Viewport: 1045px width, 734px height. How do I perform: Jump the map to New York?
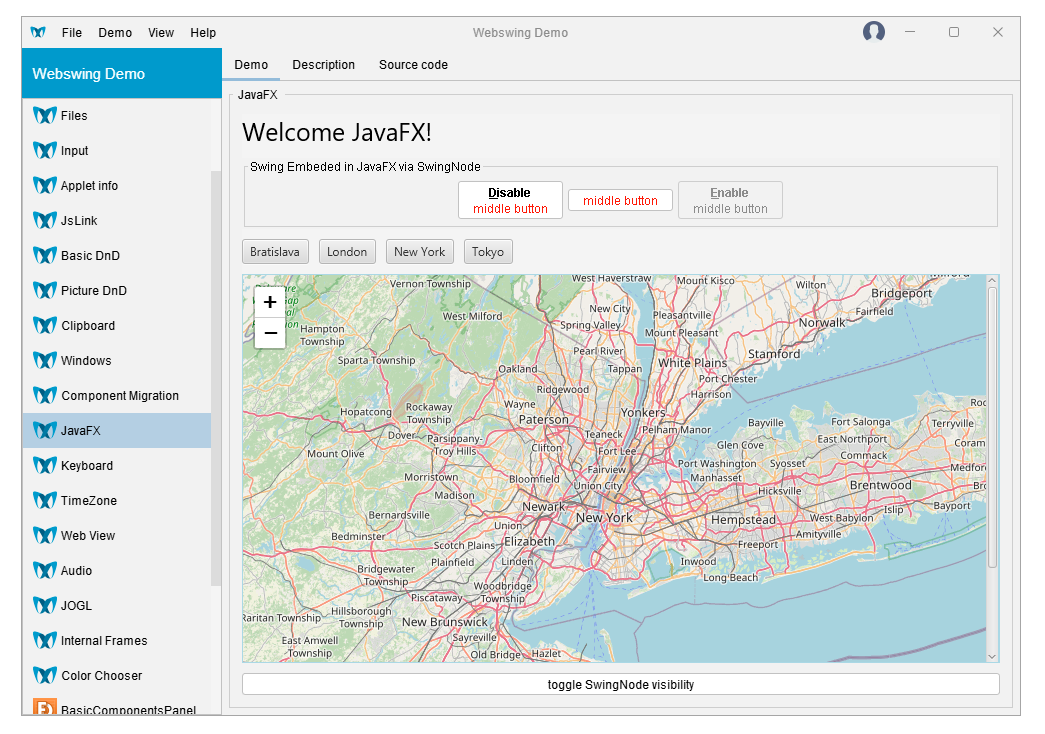[420, 252]
